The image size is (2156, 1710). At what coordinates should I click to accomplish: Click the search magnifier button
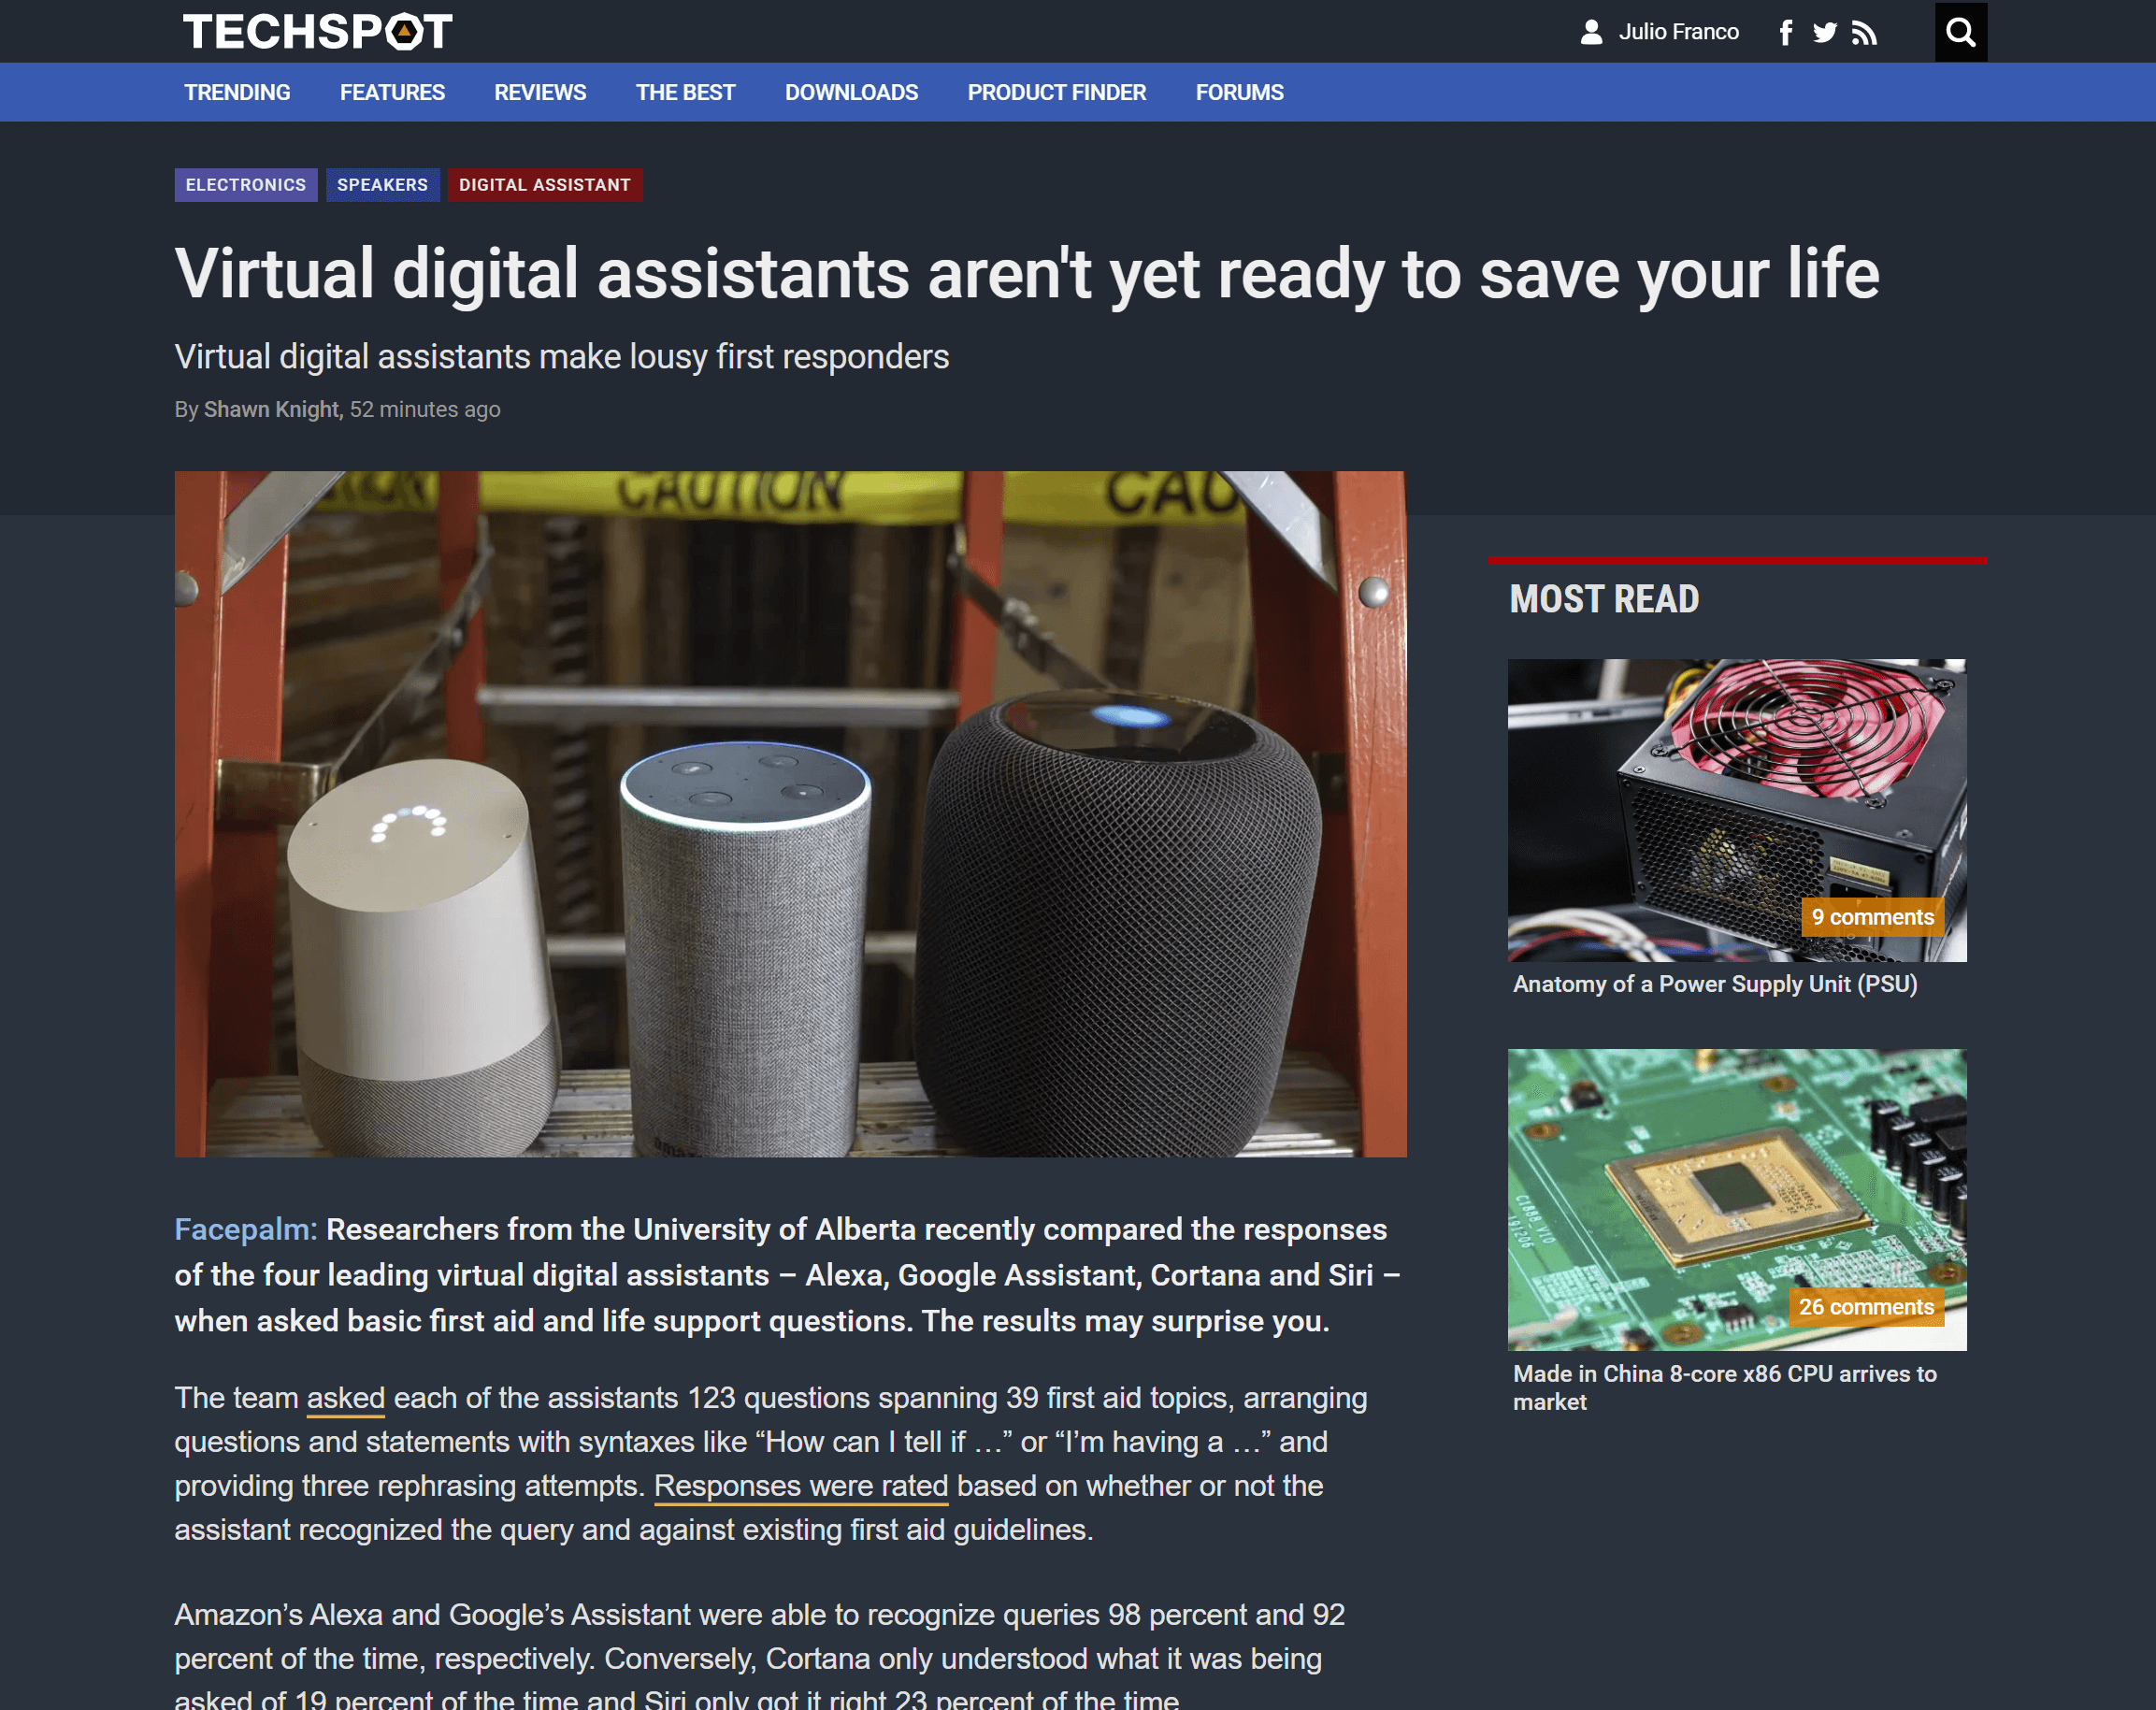click(x=1960, y=32)
